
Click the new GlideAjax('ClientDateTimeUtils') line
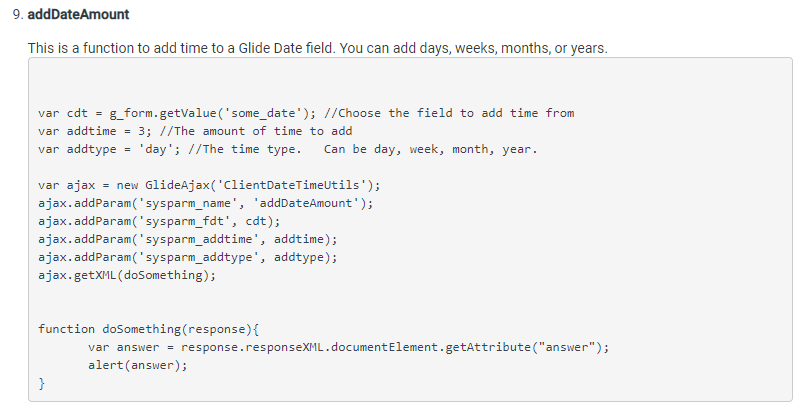[x=209, y=185]
